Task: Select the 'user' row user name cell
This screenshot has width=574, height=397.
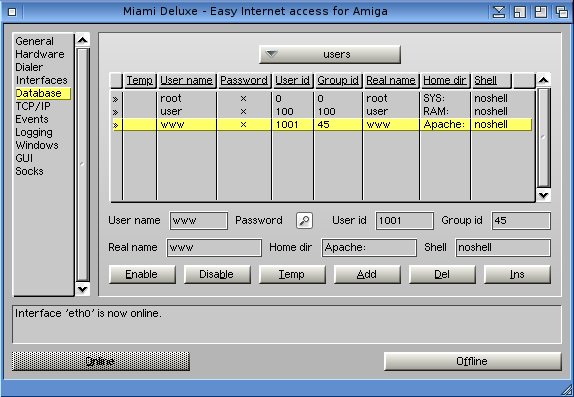Action: tap(171, 111)
